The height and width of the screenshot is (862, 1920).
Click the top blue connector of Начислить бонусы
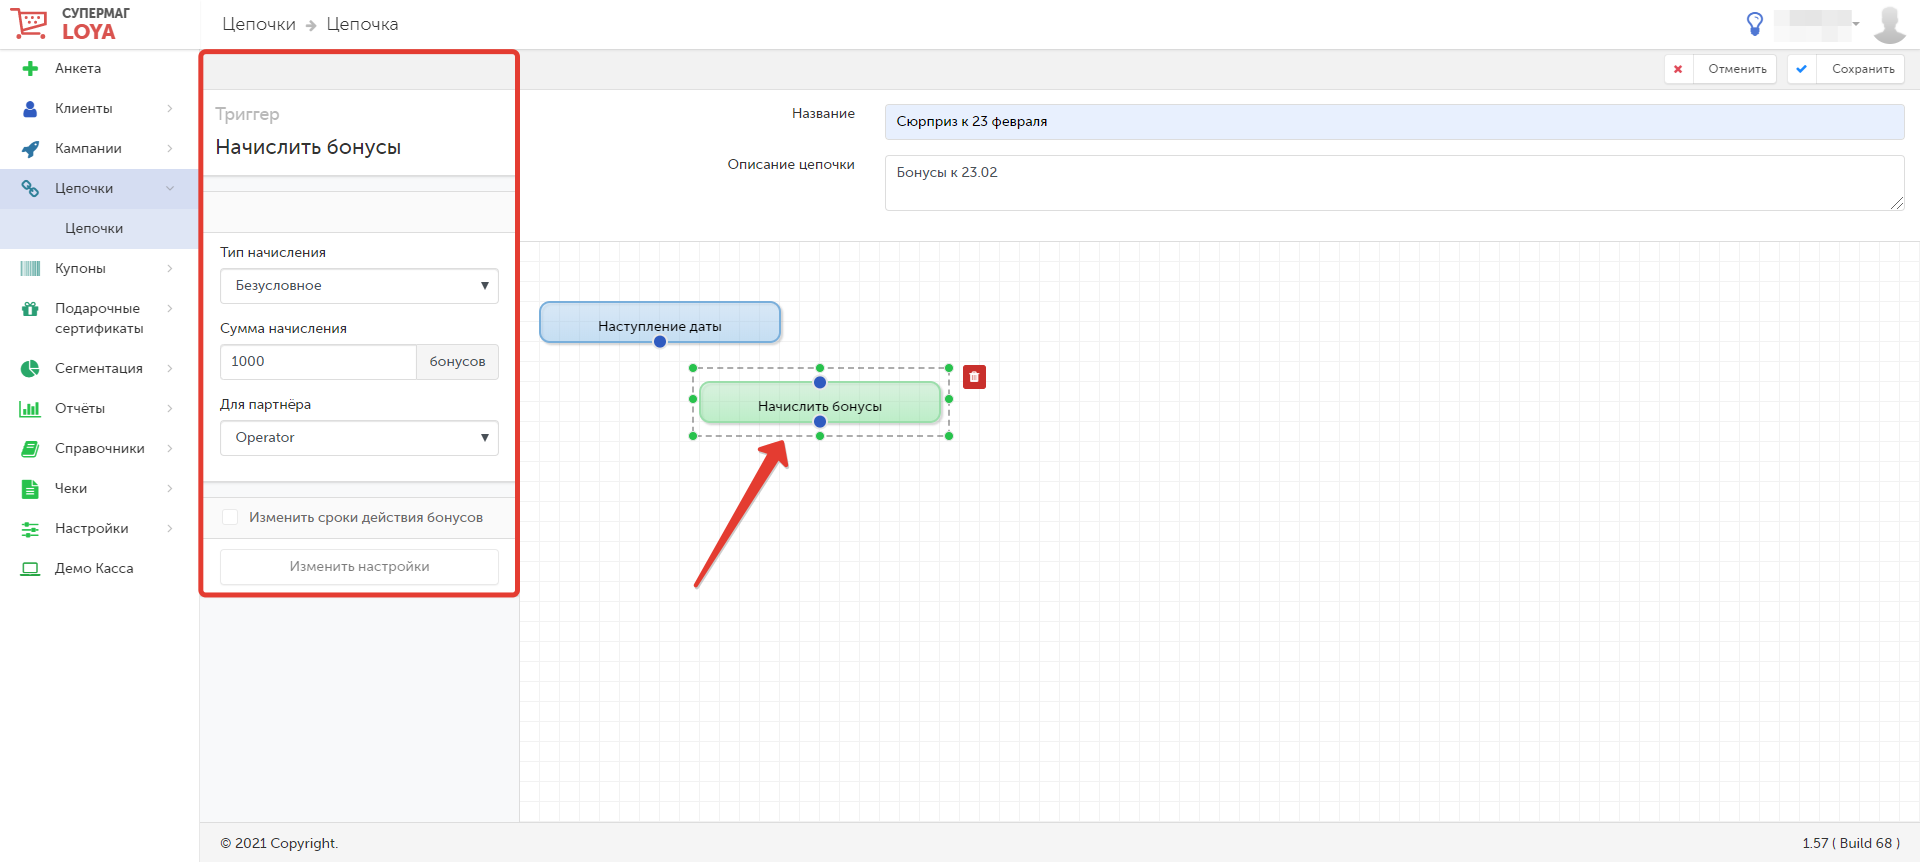coord(820,382)
